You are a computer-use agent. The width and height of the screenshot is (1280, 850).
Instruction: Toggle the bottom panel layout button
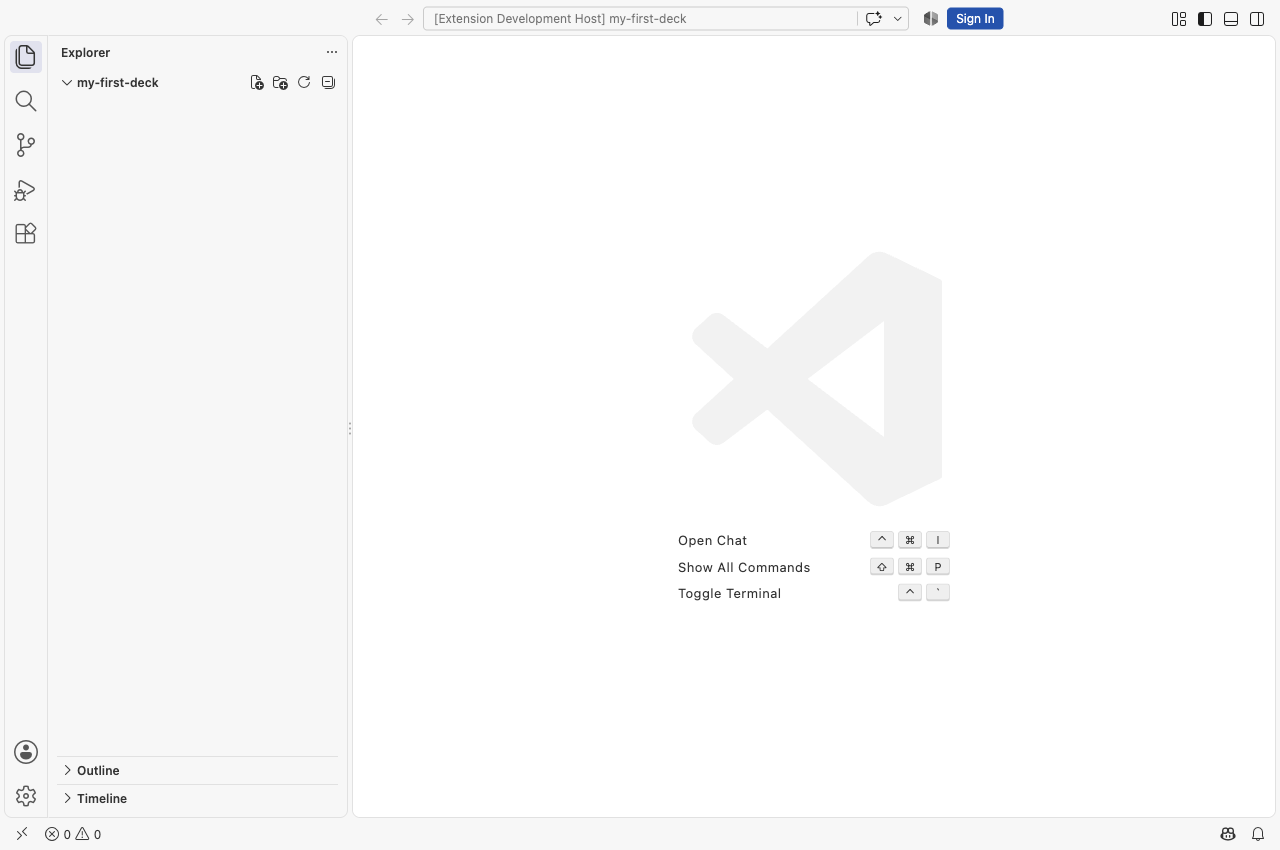(x=1231, y=19)
